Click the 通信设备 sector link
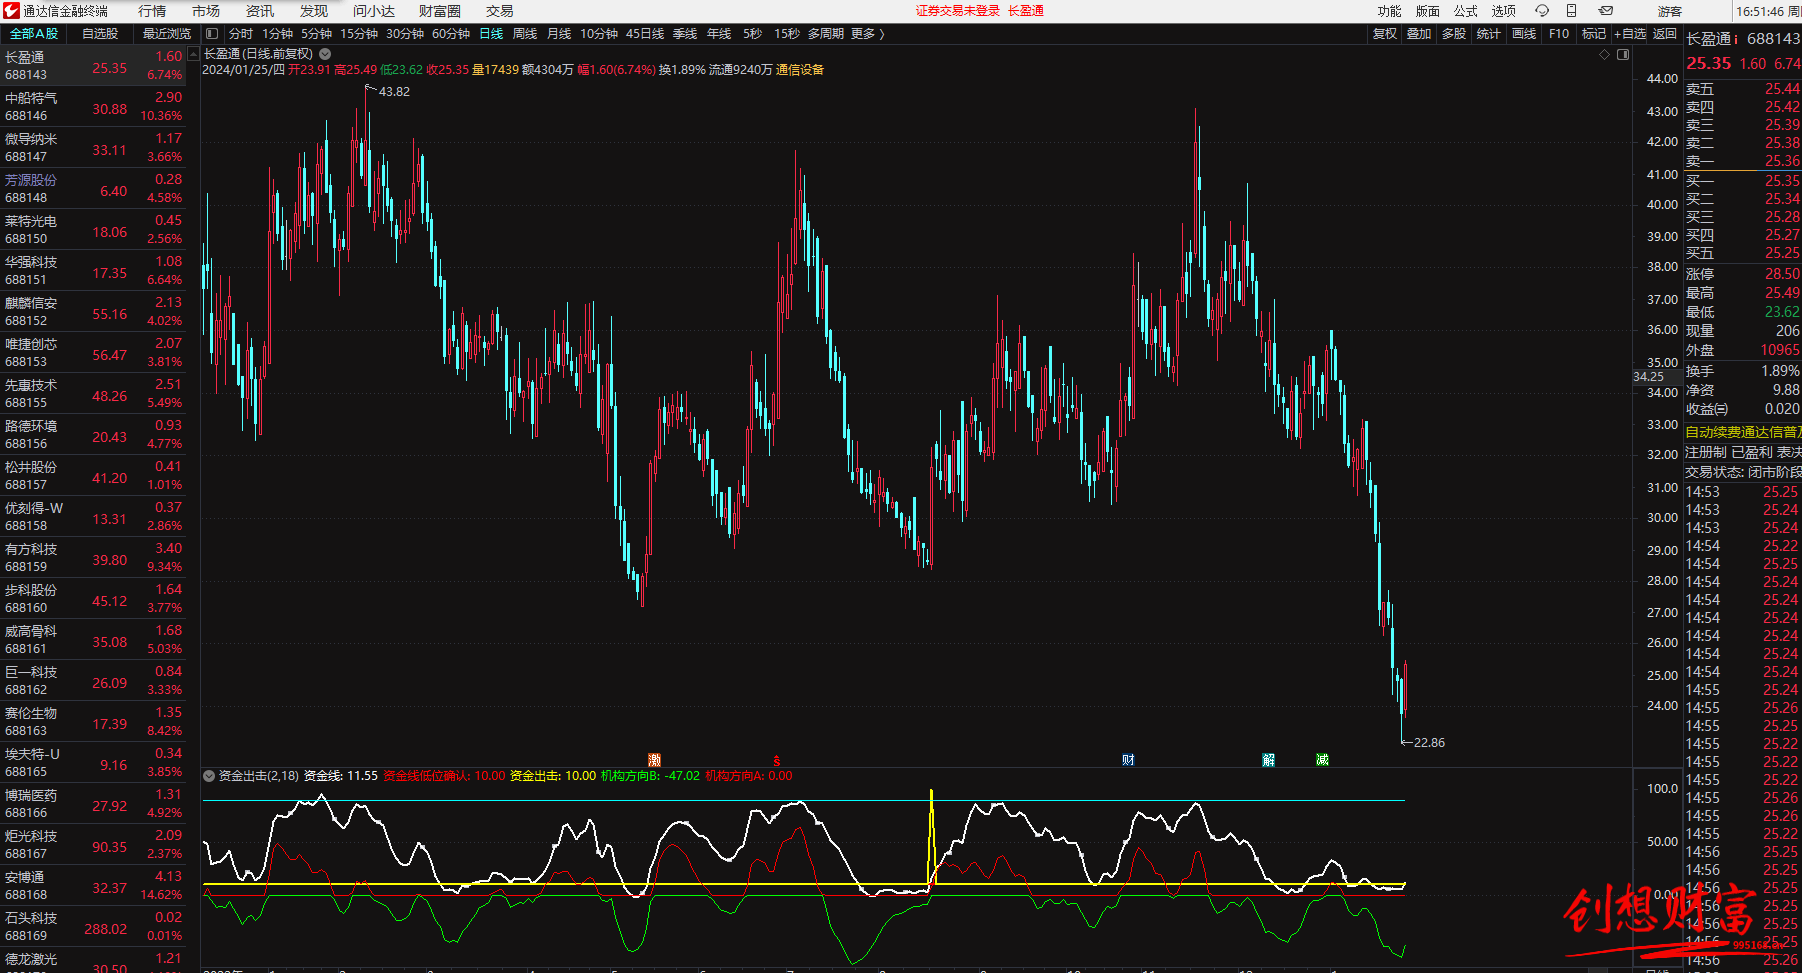This screenshot has width=1802, height=973. click(x=800, y=70)
